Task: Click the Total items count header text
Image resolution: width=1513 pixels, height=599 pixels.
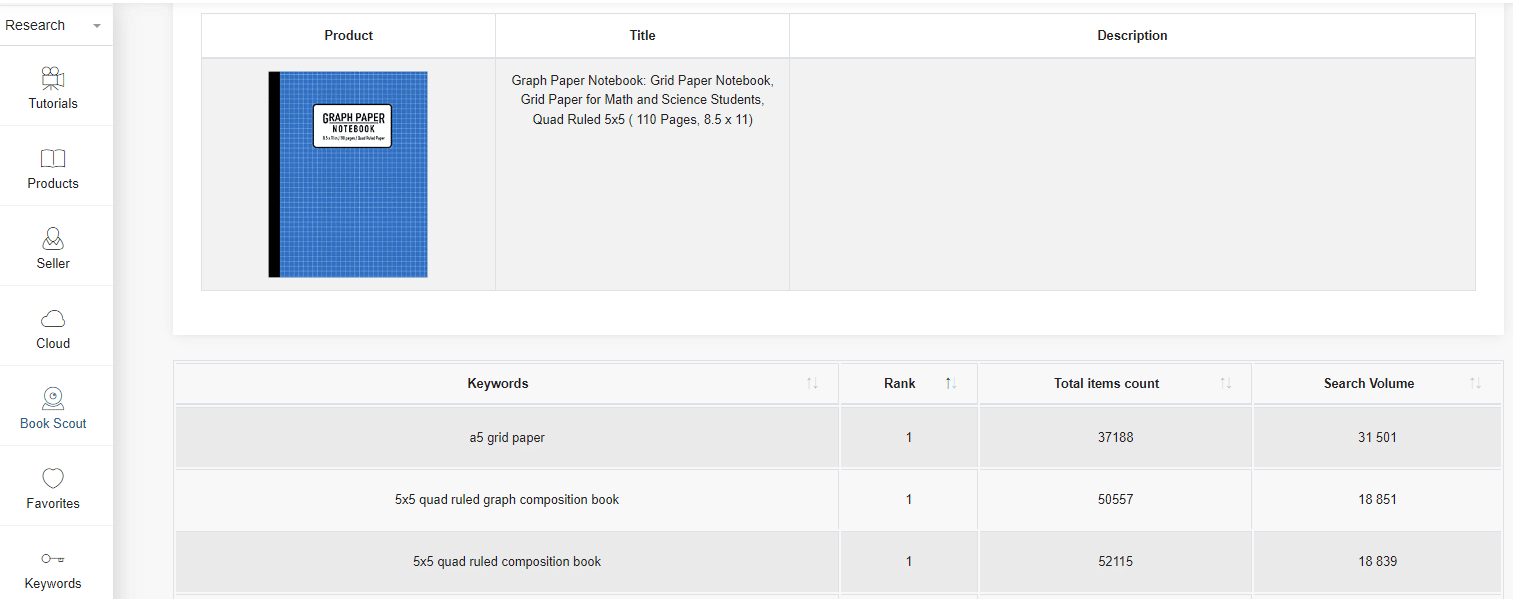Action: click(1107, 383)
